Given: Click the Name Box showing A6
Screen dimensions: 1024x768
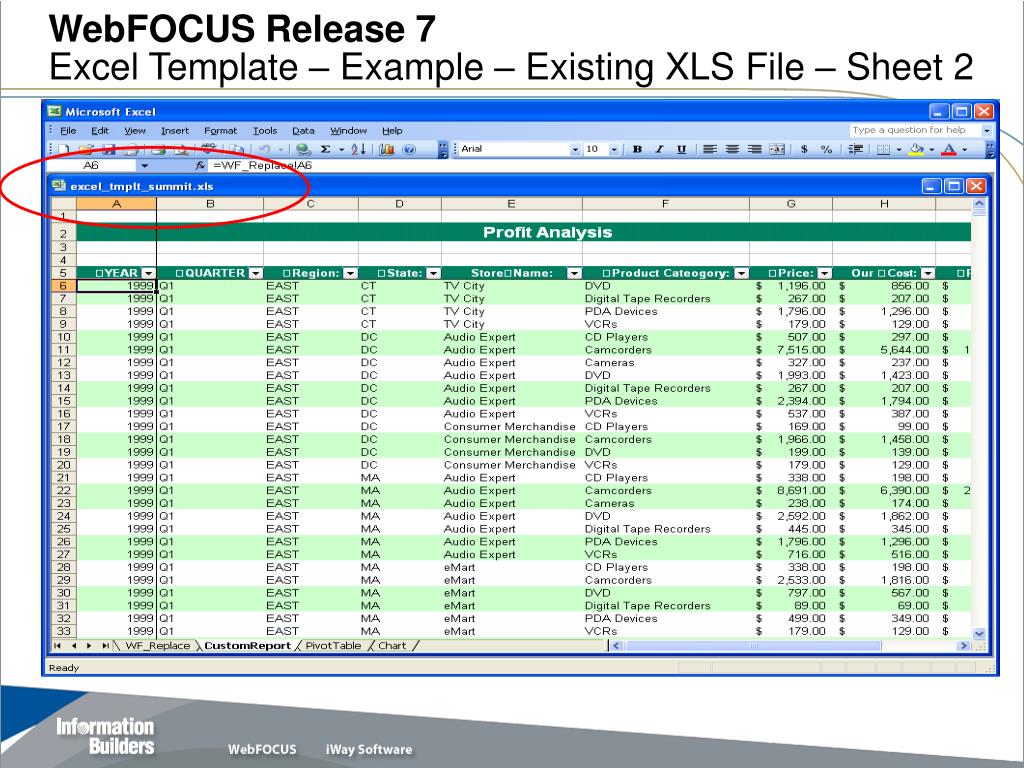Looking at the screenshot, I should pos(91,165).
